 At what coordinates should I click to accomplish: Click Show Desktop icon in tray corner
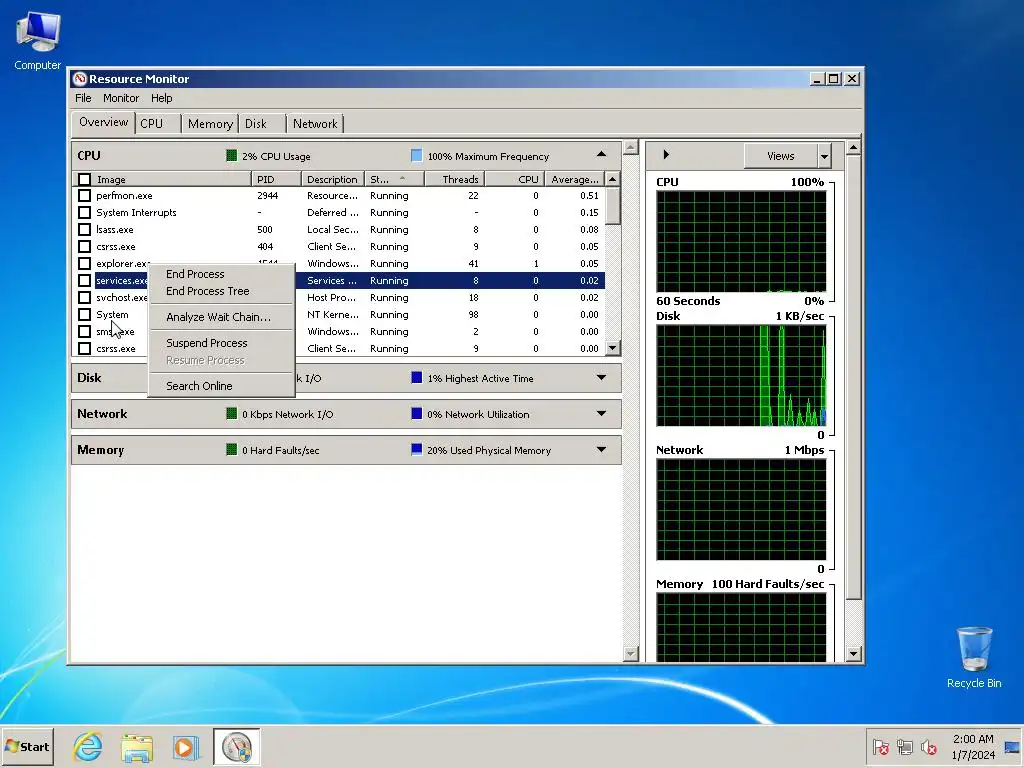pos(1012,746)
